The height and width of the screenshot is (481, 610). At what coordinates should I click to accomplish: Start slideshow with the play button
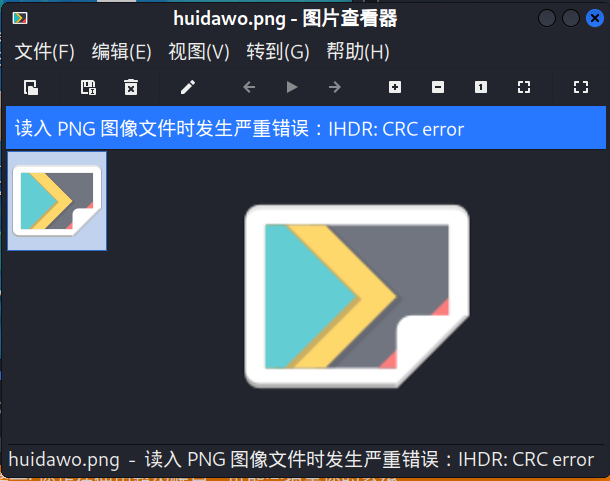[292, 87]
